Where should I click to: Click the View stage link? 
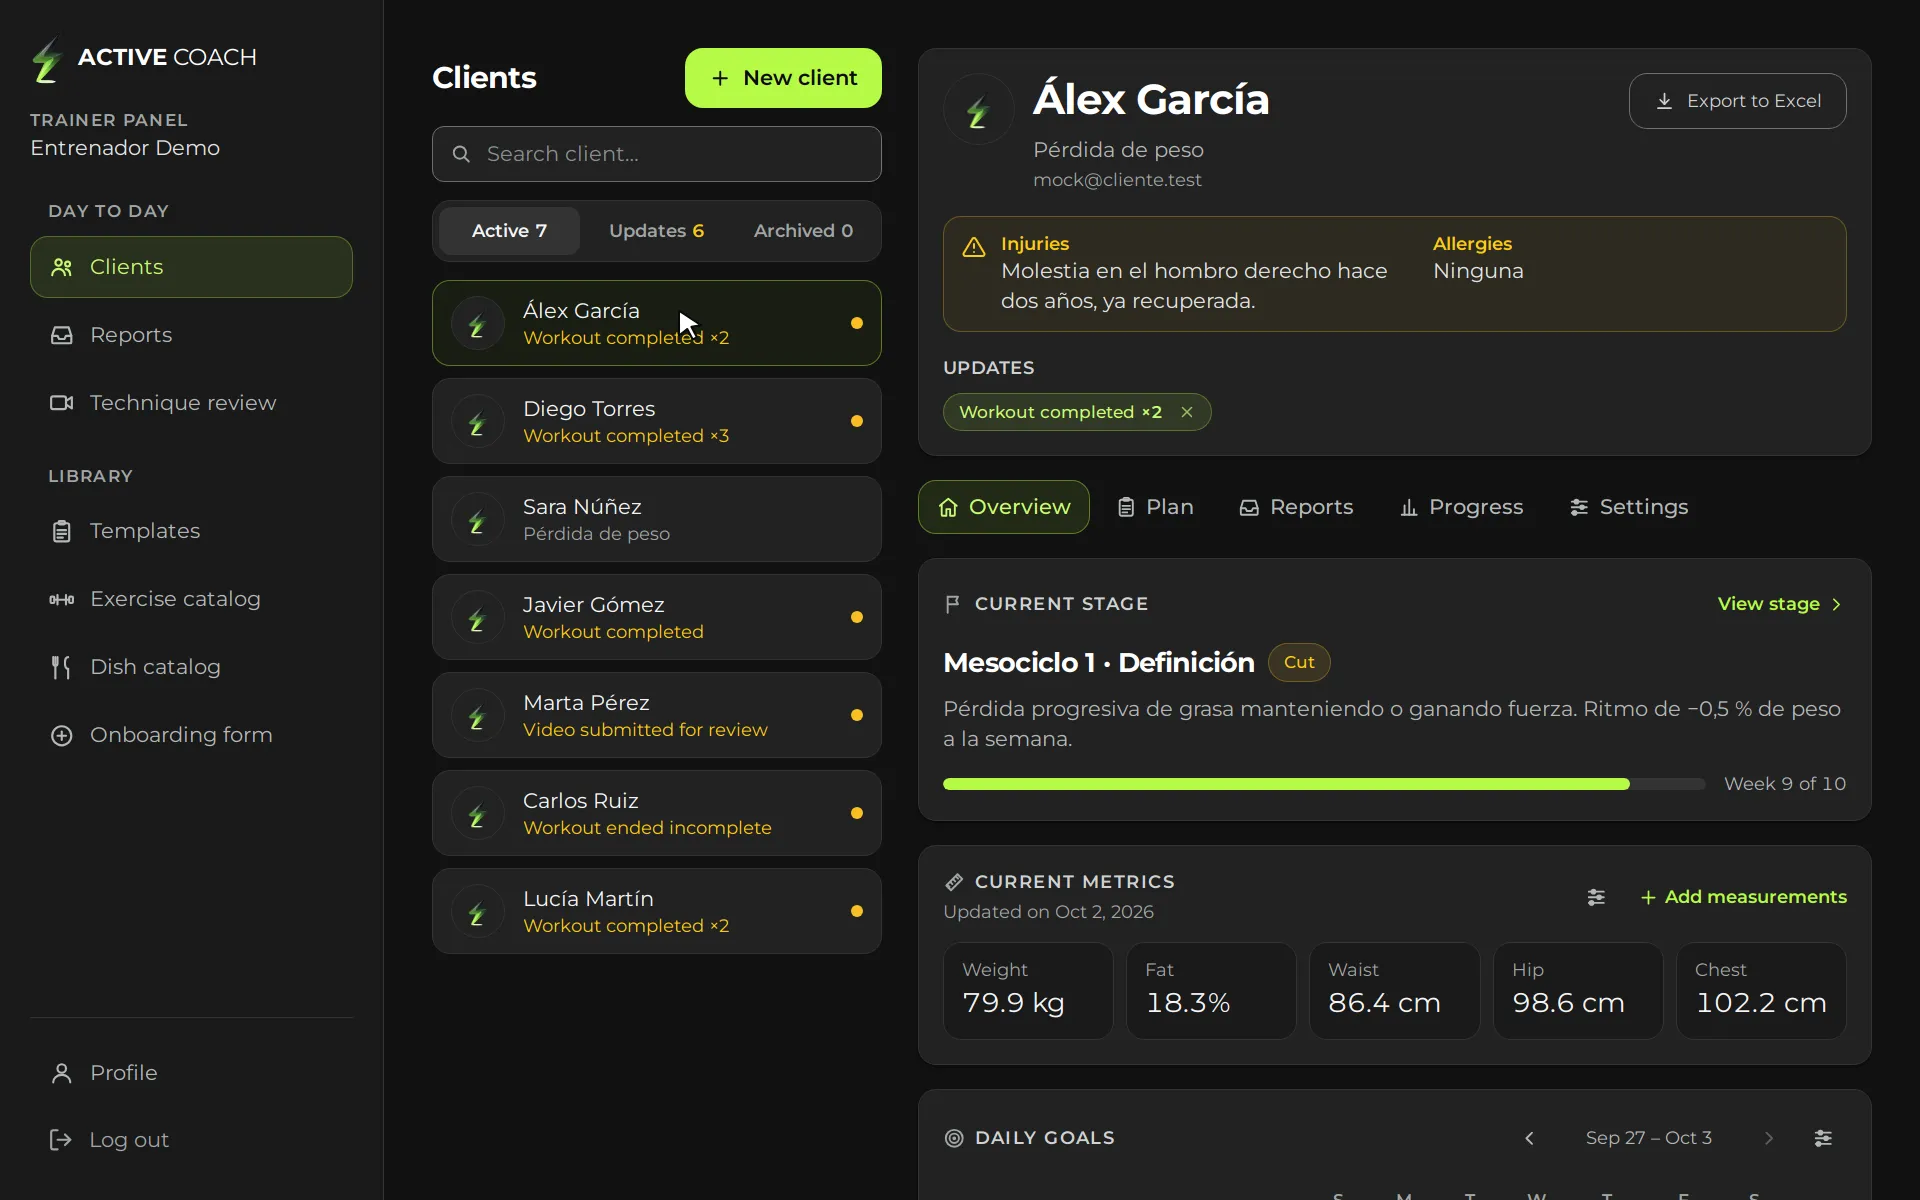tap(1780, 604)
